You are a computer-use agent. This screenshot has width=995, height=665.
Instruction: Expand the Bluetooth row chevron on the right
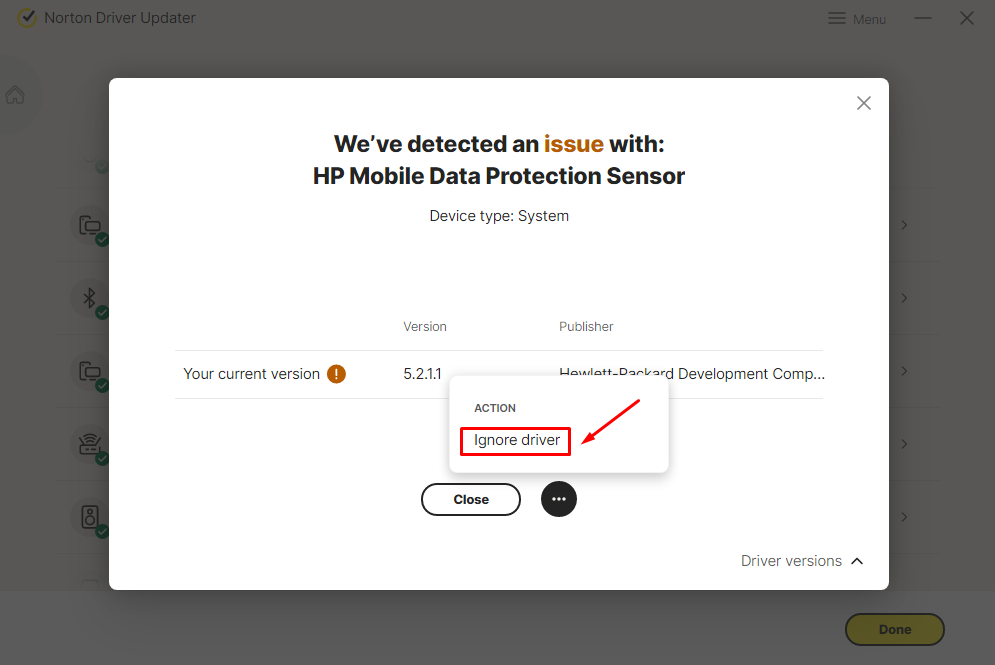tap(904, 298)
